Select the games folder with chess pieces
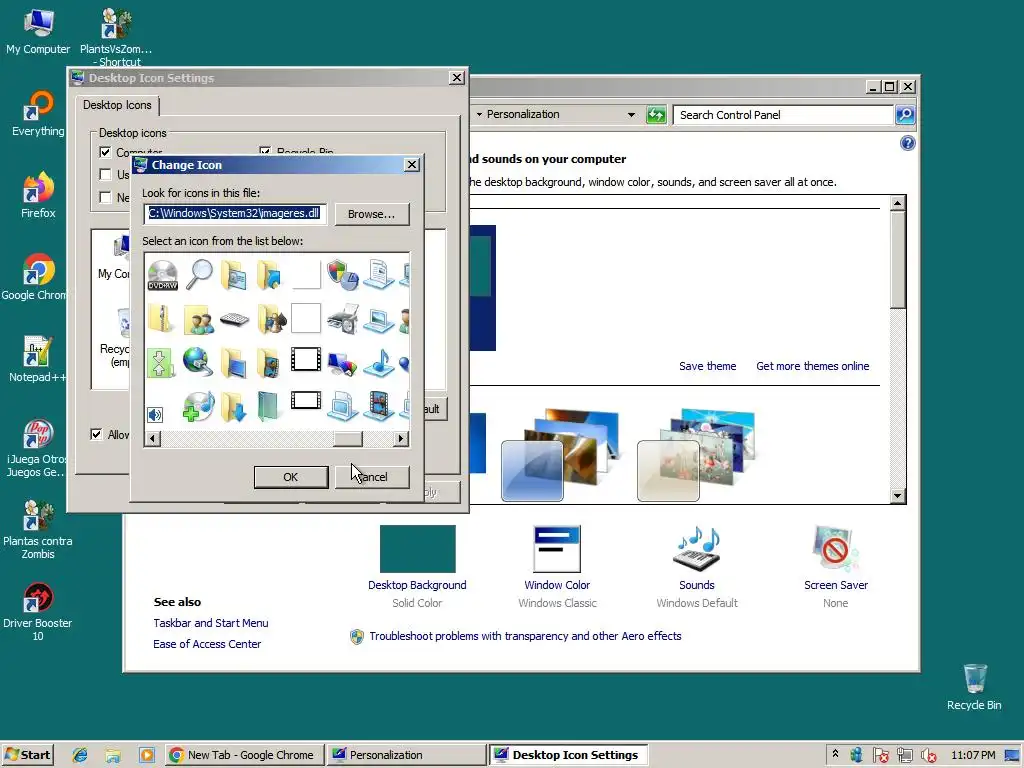 (270, 319)
